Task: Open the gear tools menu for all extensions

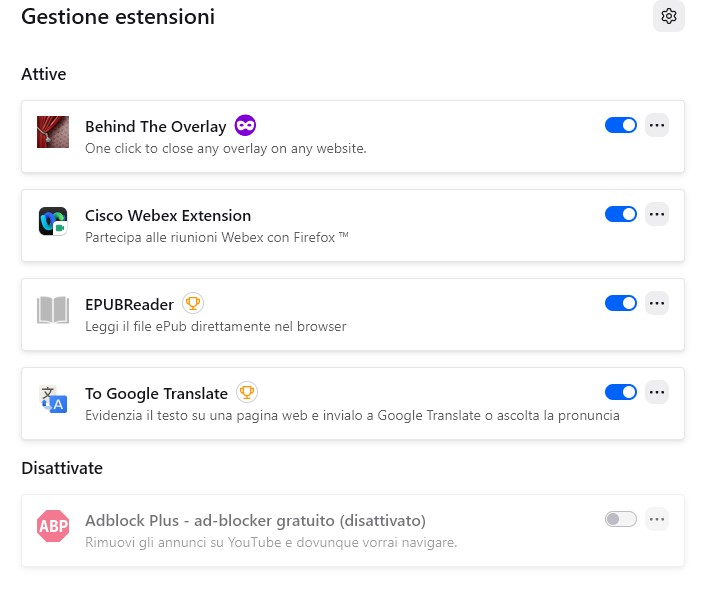Action: [x=669, y=16]
